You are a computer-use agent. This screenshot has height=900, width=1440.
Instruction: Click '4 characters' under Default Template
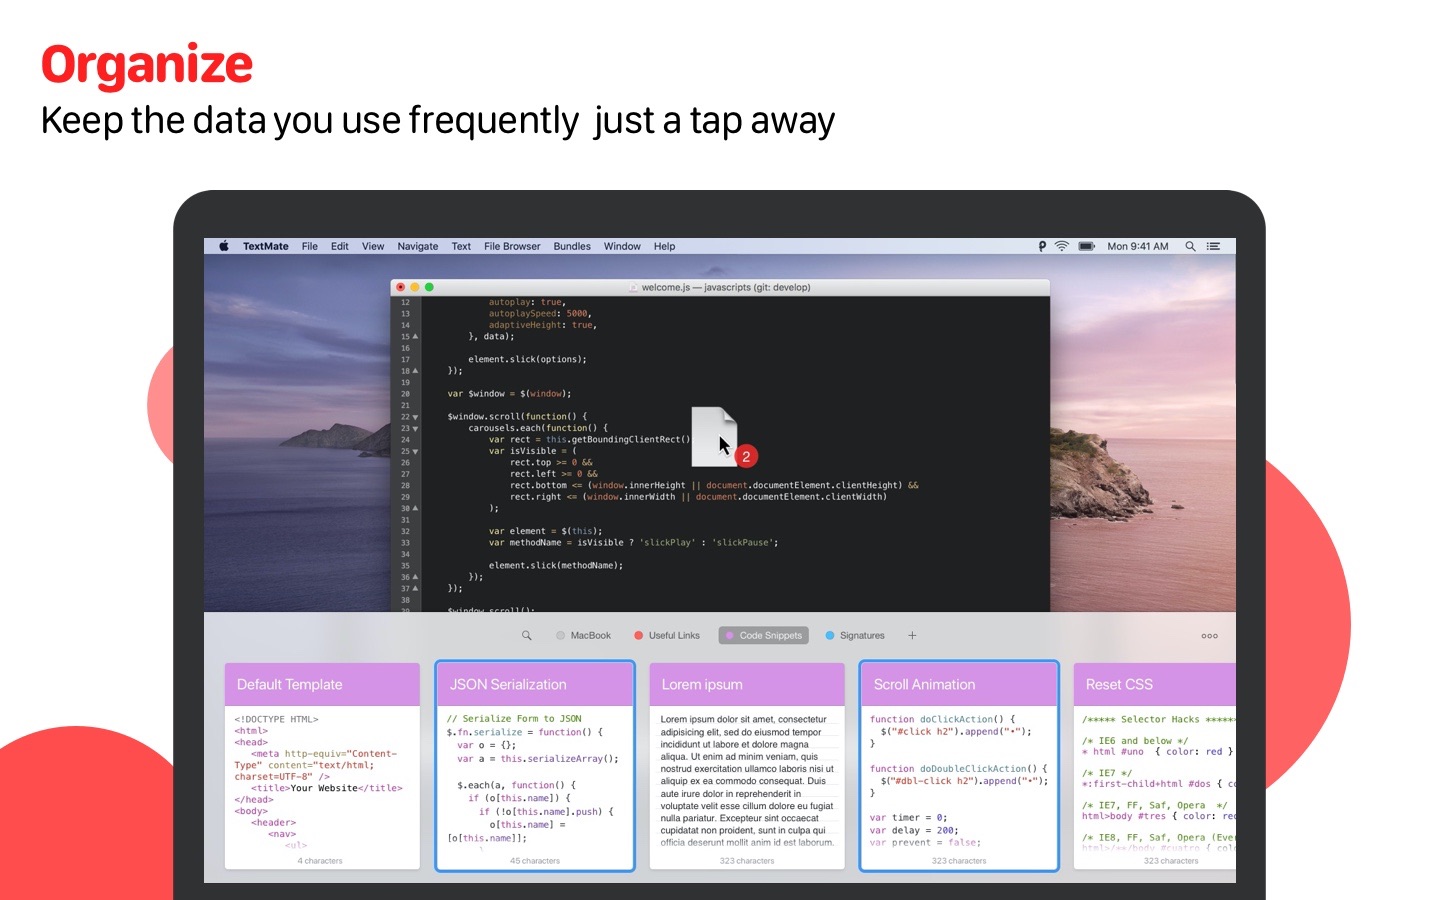click(320, 861)
